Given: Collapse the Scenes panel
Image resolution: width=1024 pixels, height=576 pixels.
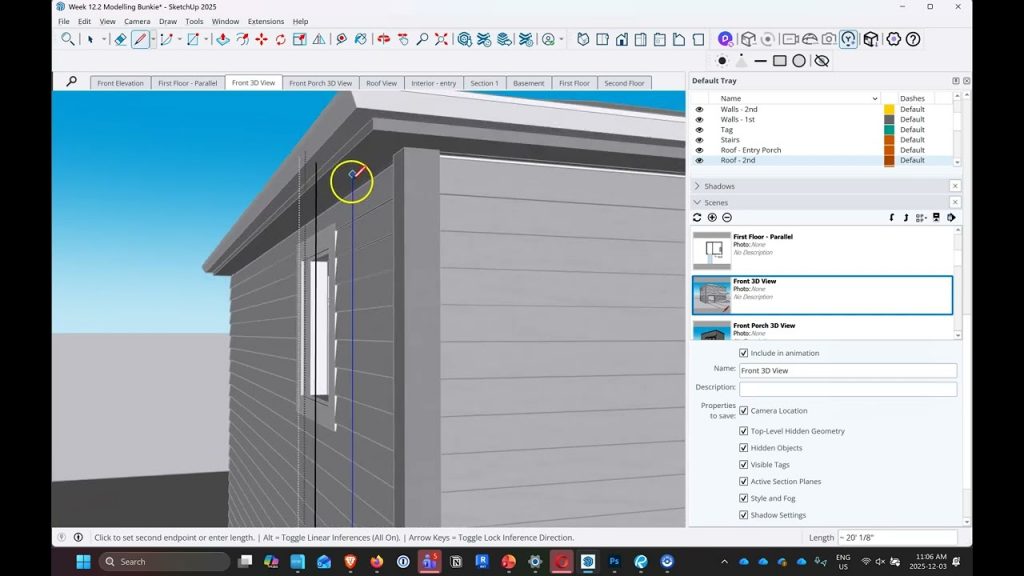Looking at the screenshot, I should 697,202.
